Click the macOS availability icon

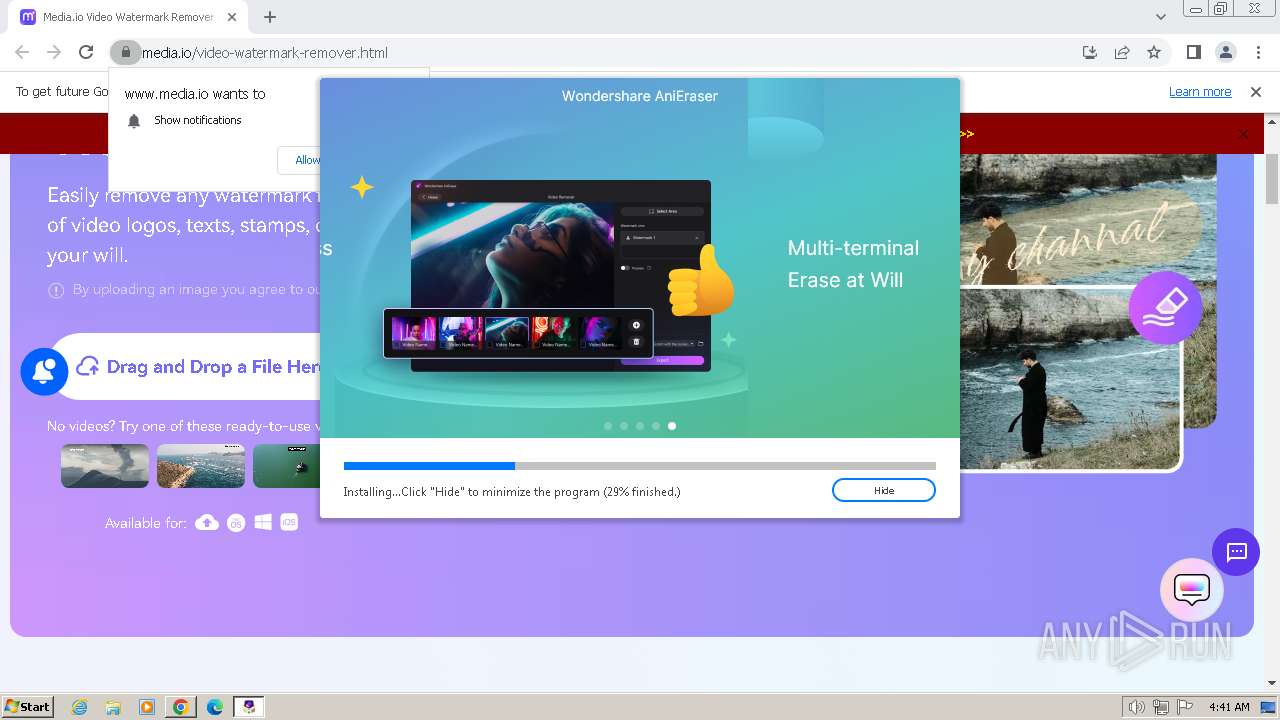[236, 522]
